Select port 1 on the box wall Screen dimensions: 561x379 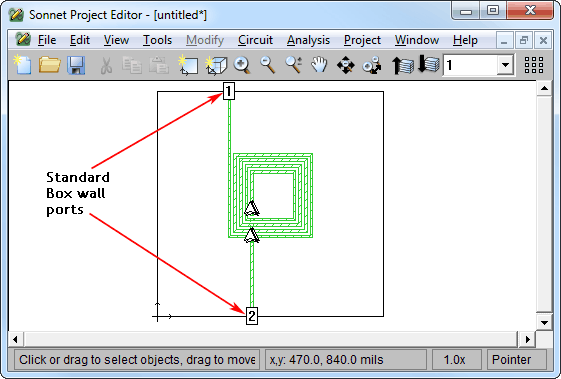[x=229, y=91]
